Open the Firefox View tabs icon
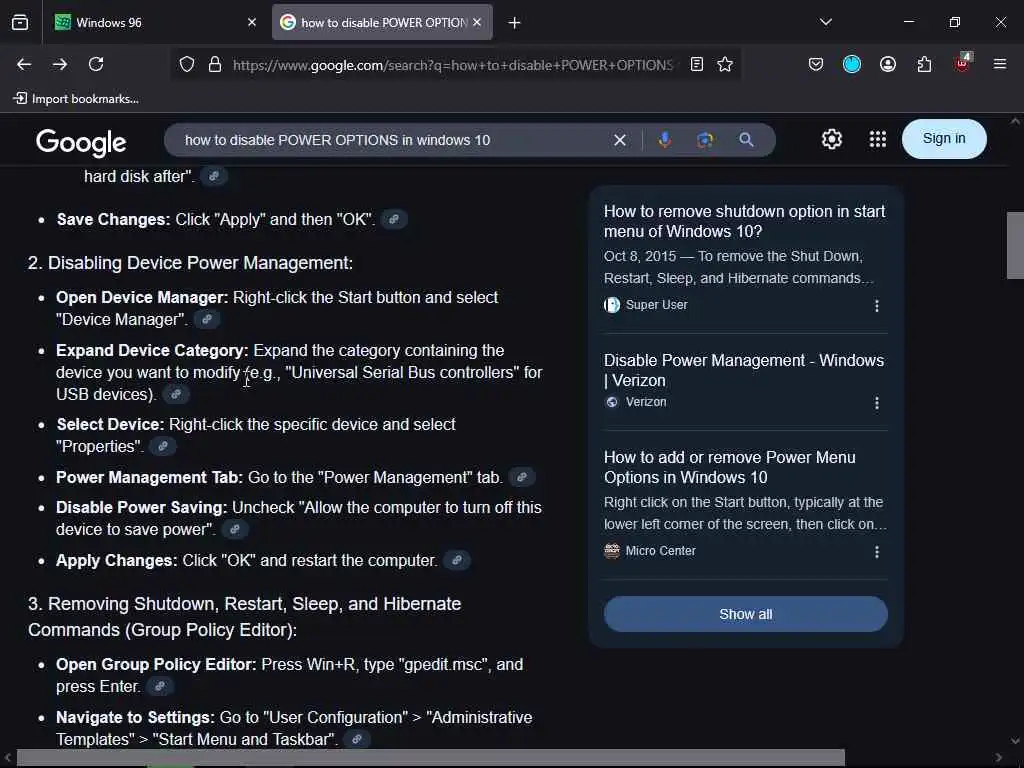This screenshot has width=1024, height=768. tap(20, 22)
